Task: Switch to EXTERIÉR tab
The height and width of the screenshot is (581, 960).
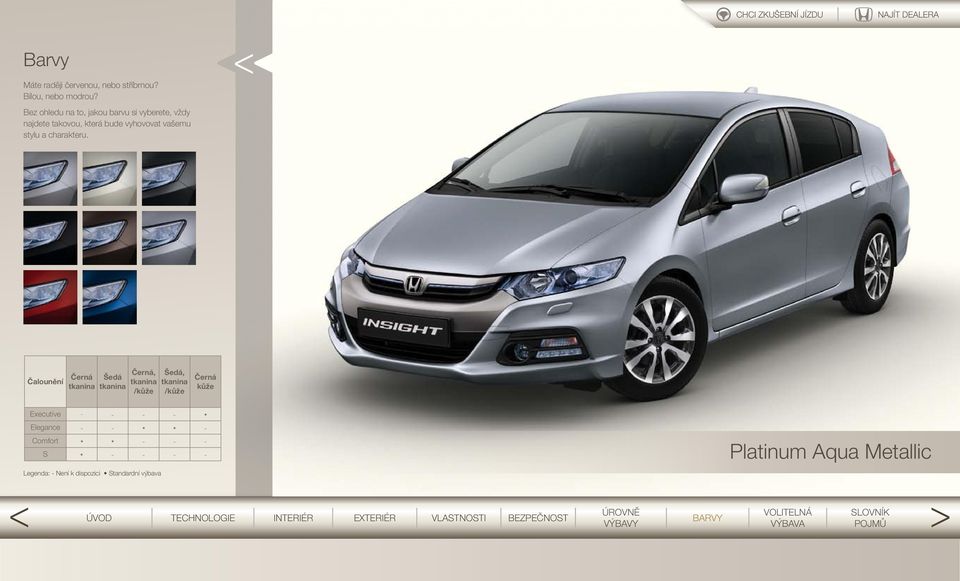Action: (375, 518)
